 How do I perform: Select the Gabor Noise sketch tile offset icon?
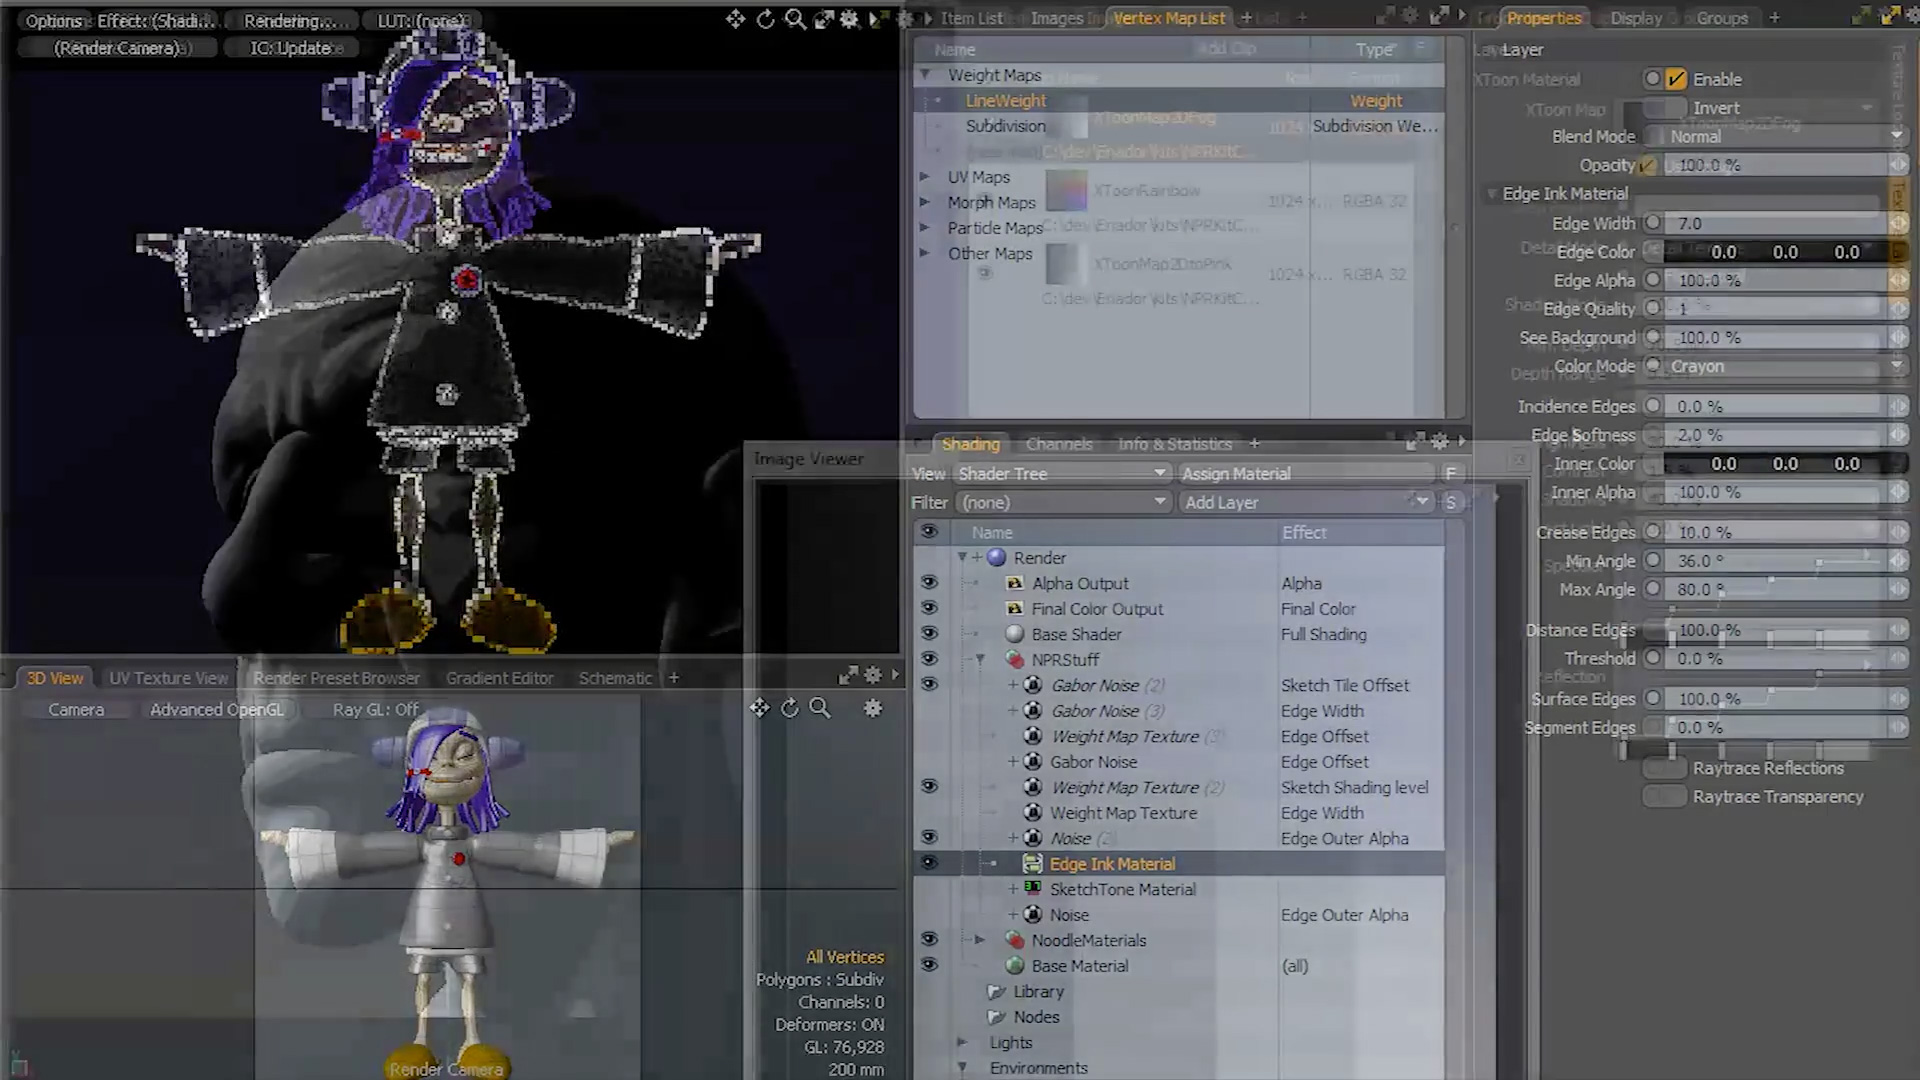(x=1034, y=684)
